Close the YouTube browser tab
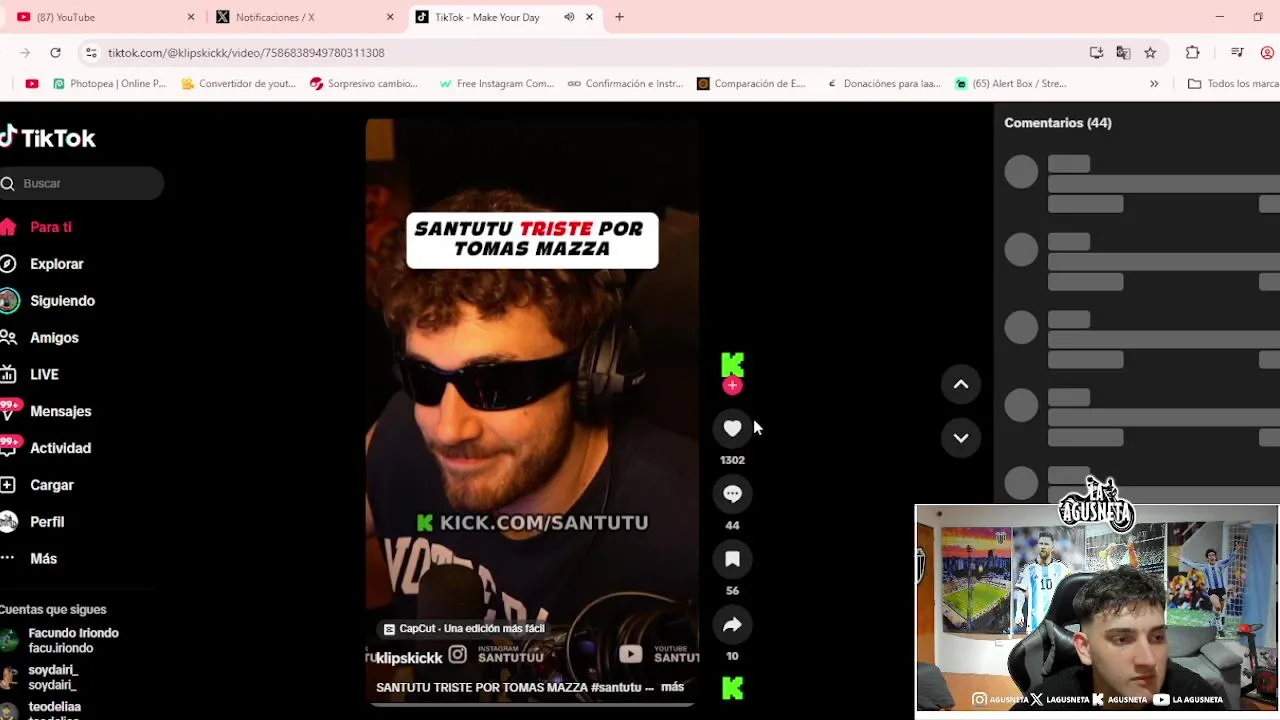Image resolution: width=1280 pixels, height=720 pixels. [191, 17]
